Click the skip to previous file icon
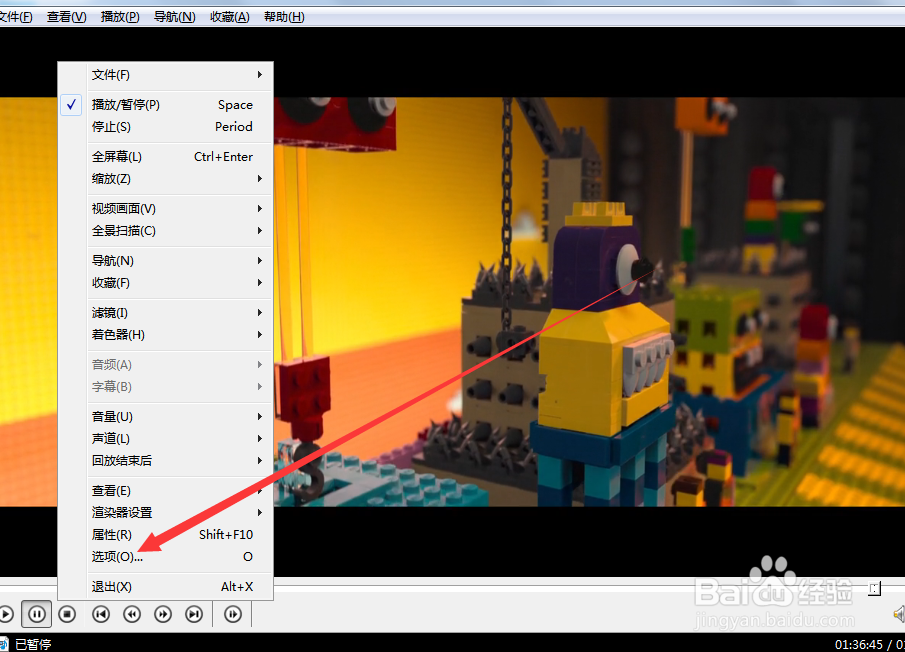This screenshot has height=652, width=905. click(x=101, y=614)
